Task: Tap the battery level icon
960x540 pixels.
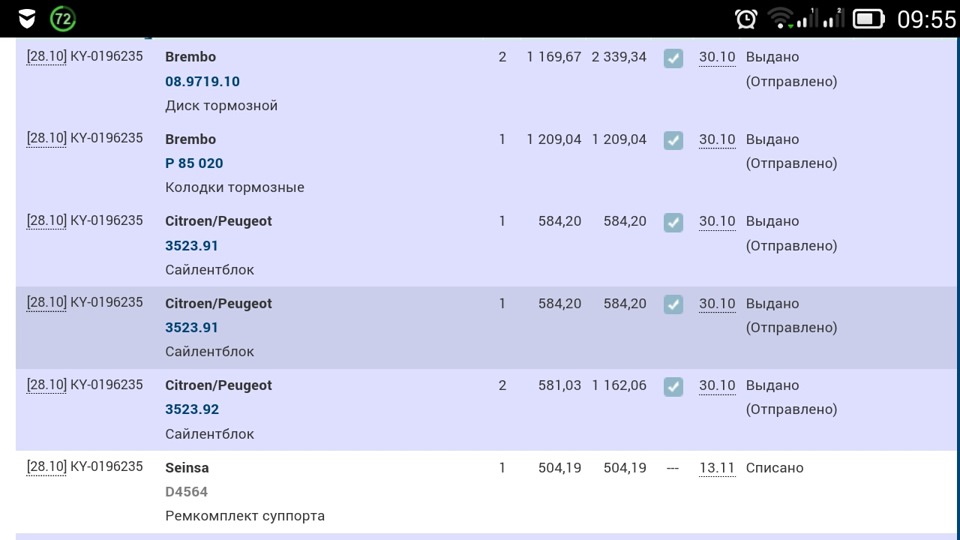Action: tap(868, 18)
